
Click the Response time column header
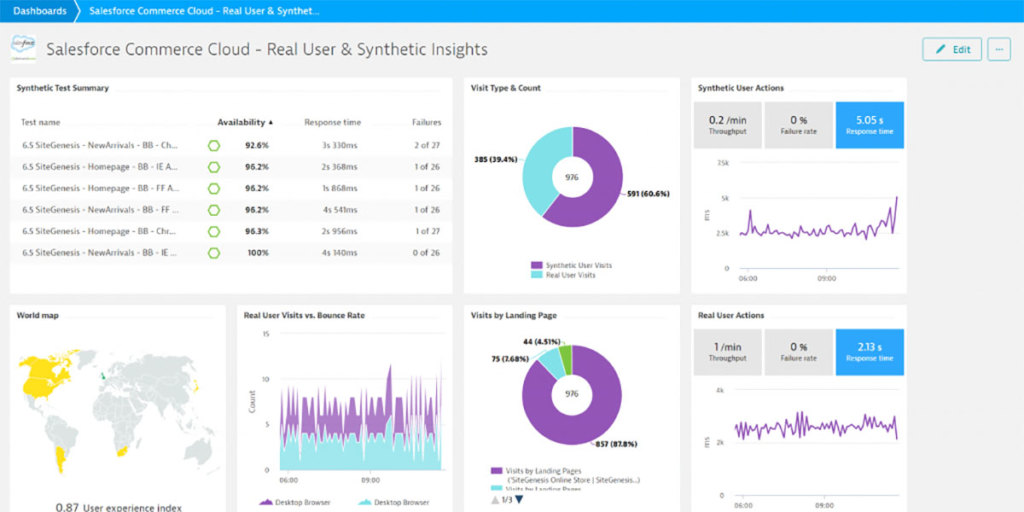(x=332, y=122)
